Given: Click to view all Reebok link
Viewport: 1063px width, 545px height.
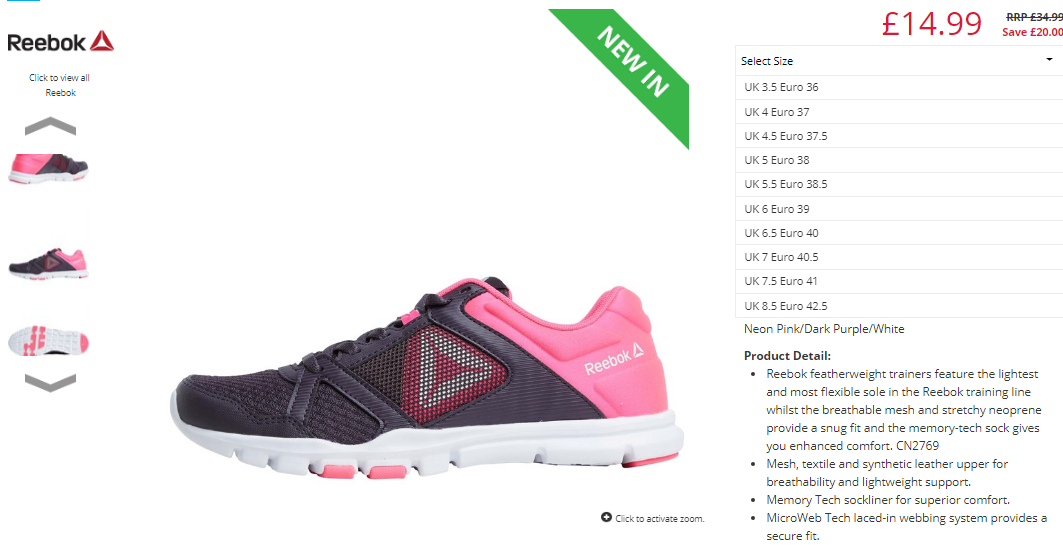Looking at the screenshot, I should pyautogui.click(x=60, y=85).
